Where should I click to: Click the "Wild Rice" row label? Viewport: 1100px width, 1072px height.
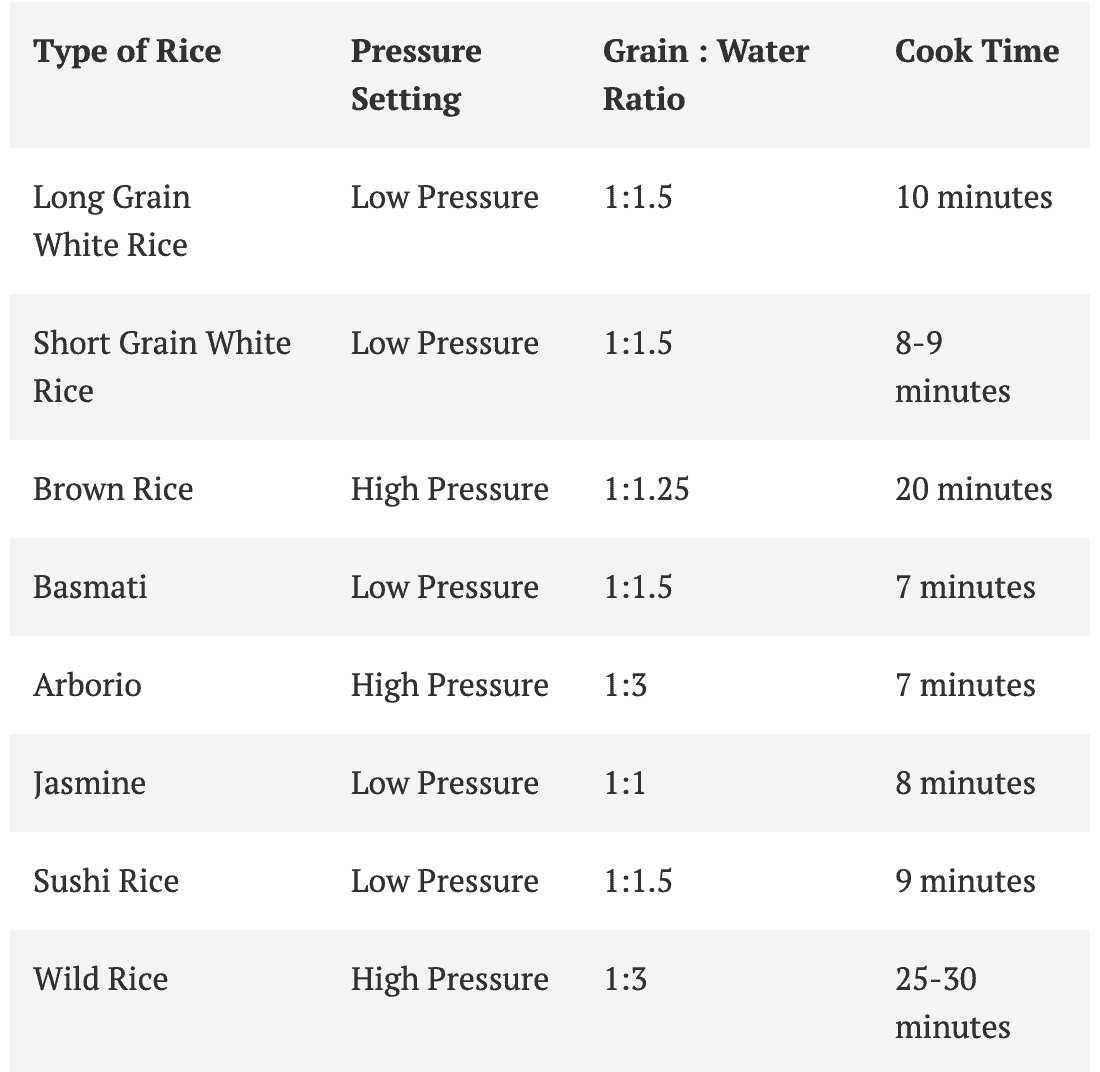point(101,978)
